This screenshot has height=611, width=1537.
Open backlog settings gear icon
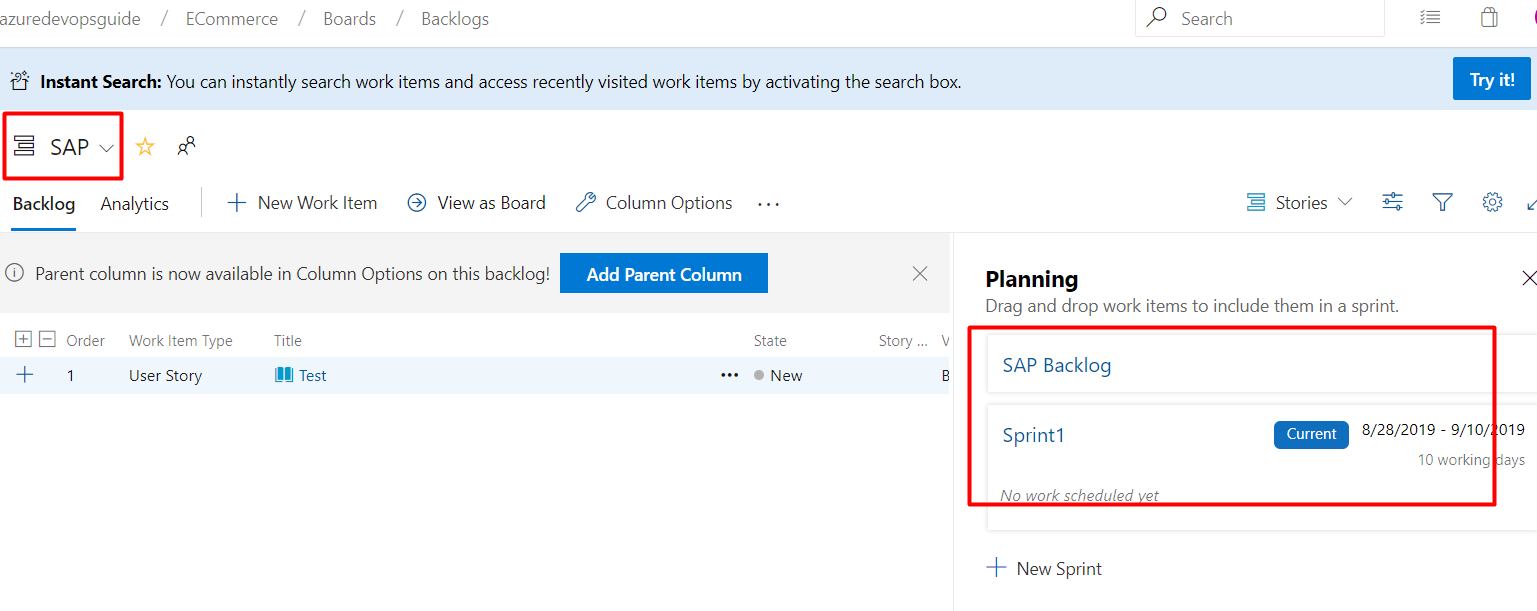(1492, 203)
